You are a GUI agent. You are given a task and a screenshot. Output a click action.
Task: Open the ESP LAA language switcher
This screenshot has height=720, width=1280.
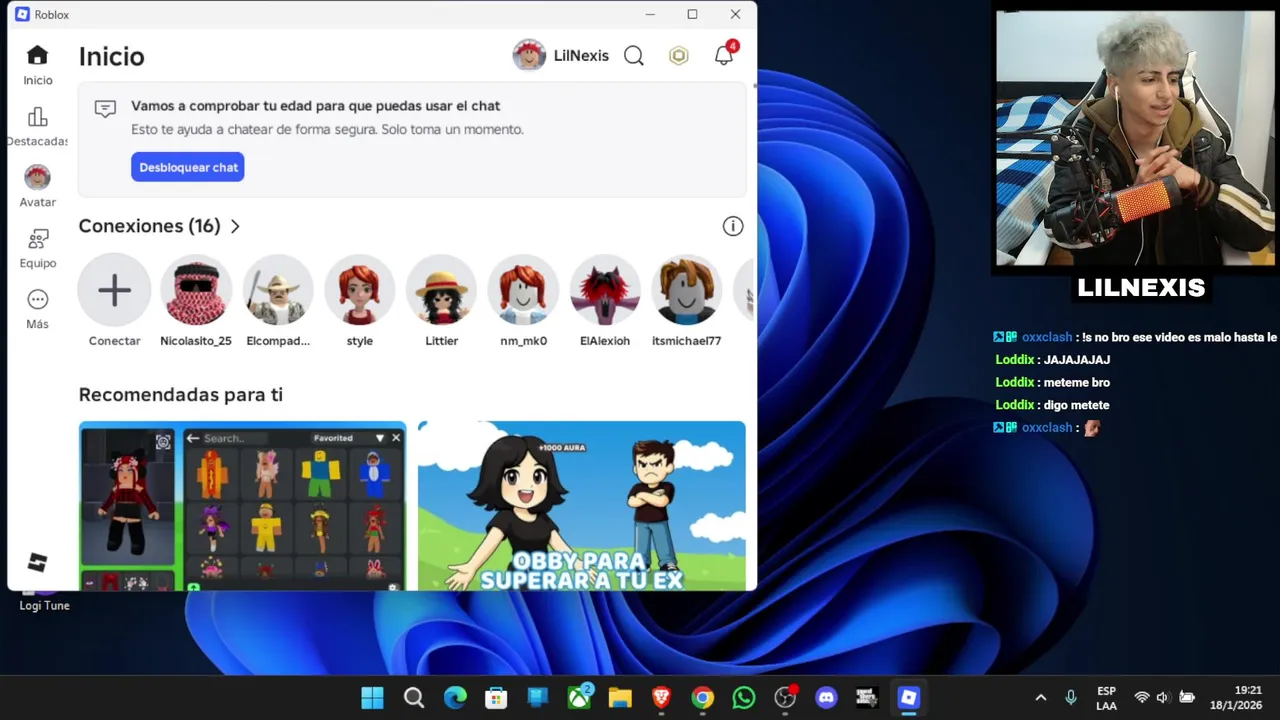(x=1106, y=698)
